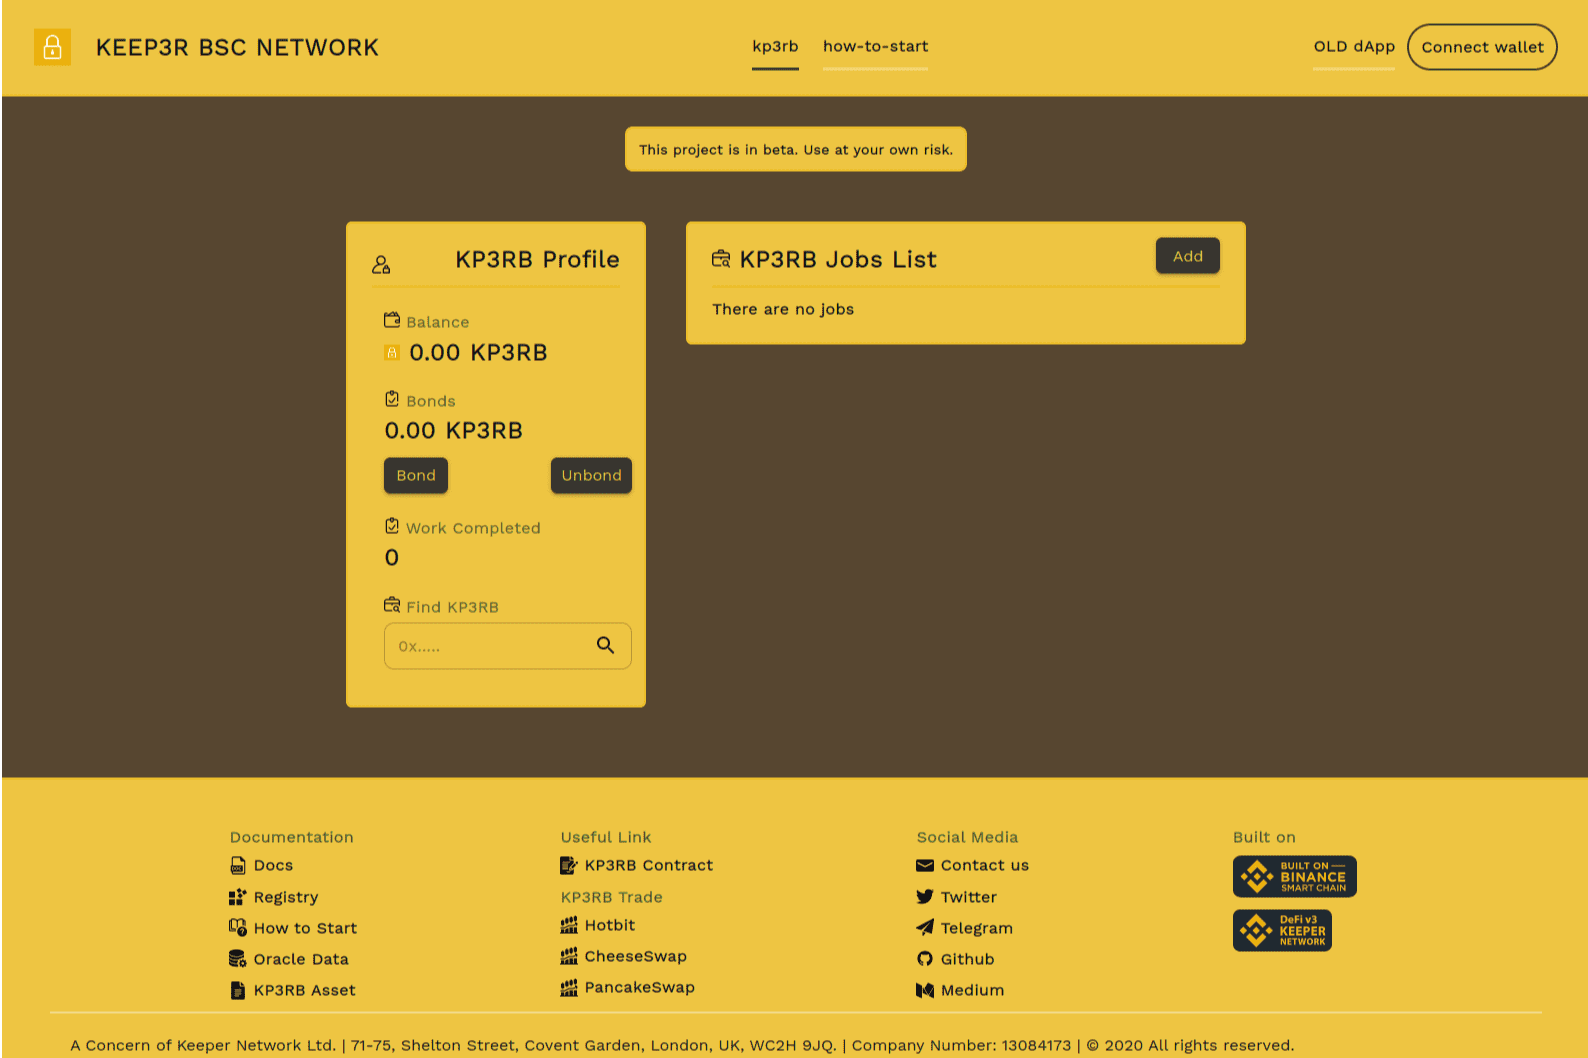
Task: Click the Work Completed value 0
Action: coord(392,557)
